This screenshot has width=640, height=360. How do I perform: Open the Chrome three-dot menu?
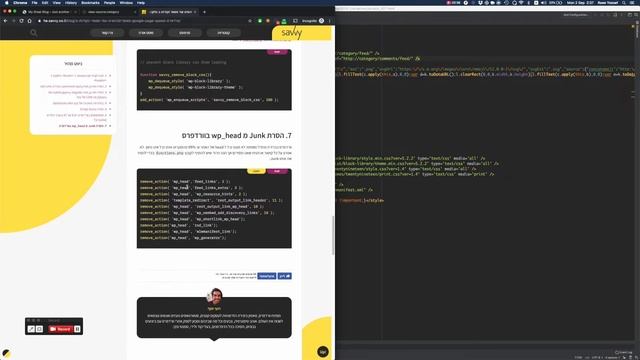coord(329,21)
